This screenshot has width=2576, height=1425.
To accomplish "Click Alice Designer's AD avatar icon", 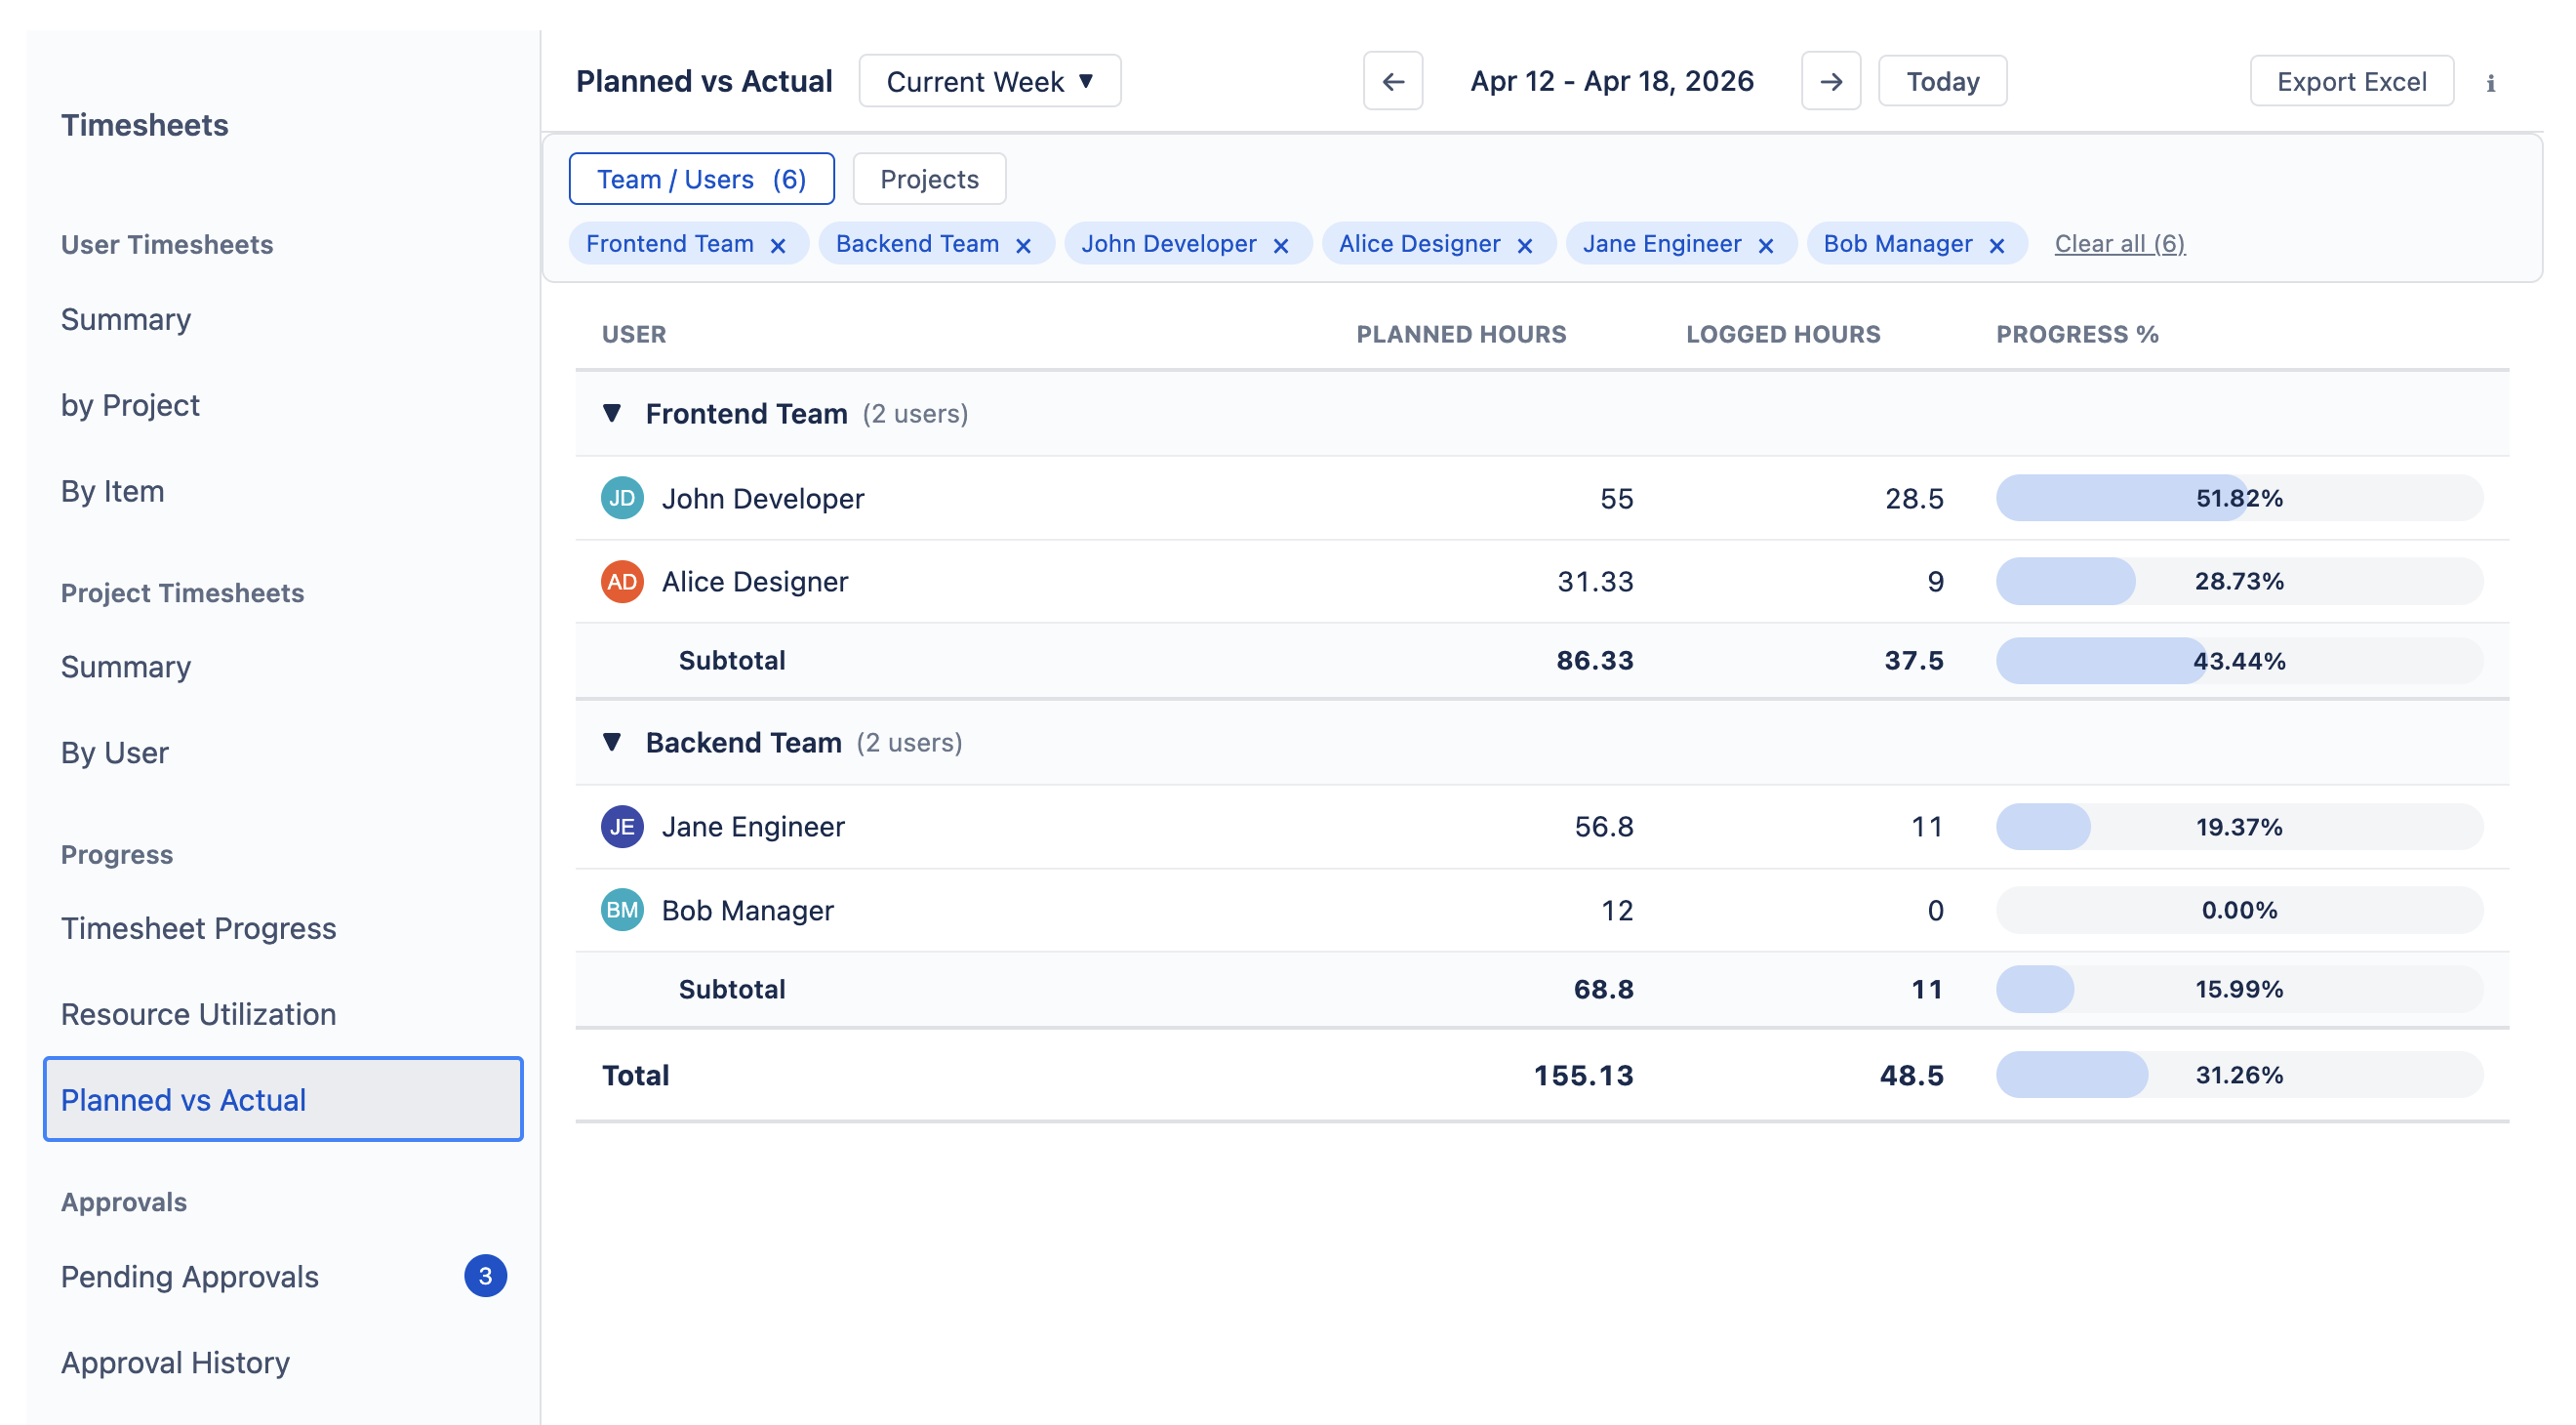I will tap(622, 581).
